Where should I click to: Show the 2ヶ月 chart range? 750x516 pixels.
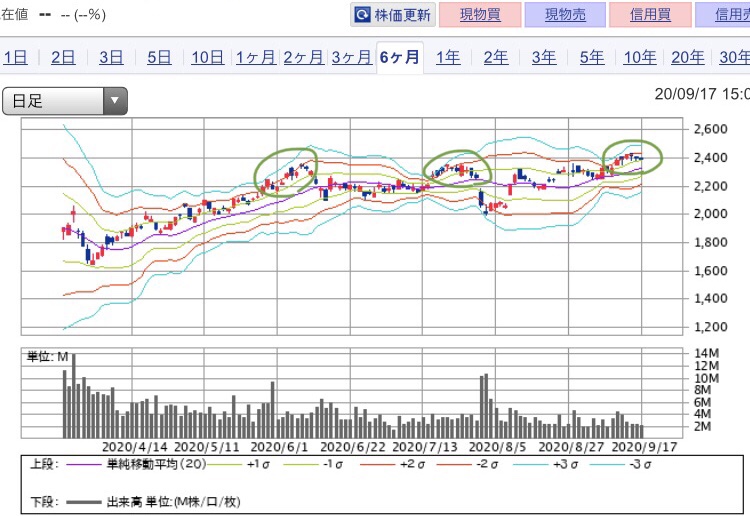tap(303, 57)
